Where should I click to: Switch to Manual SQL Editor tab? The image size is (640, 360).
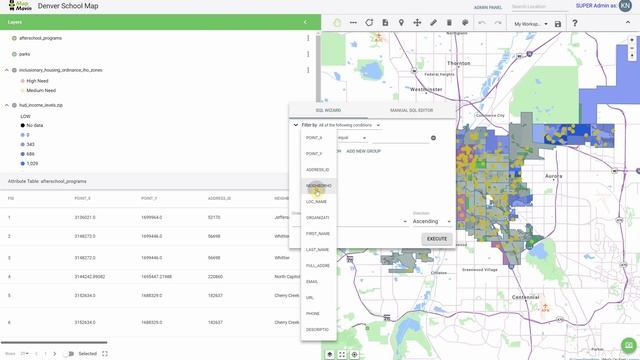(411, 110)
